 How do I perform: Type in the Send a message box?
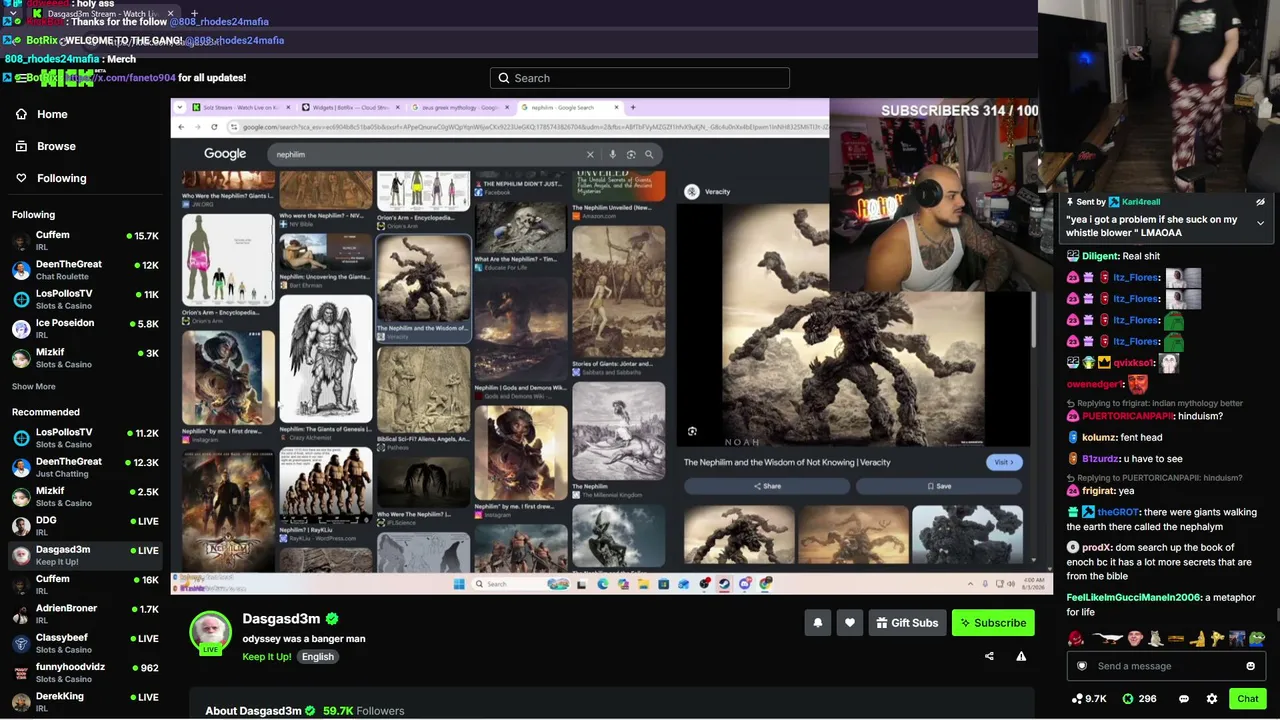[x=1166, y=666]
